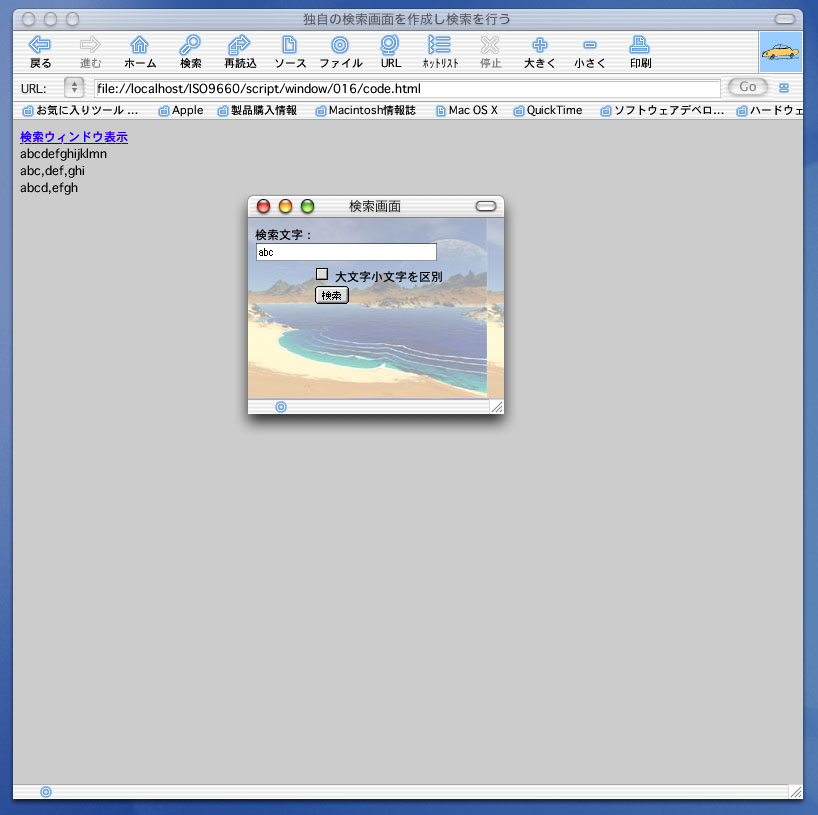Open the ホーム home page icon
This screenshot has width=818, height=815.
[139, 45]
